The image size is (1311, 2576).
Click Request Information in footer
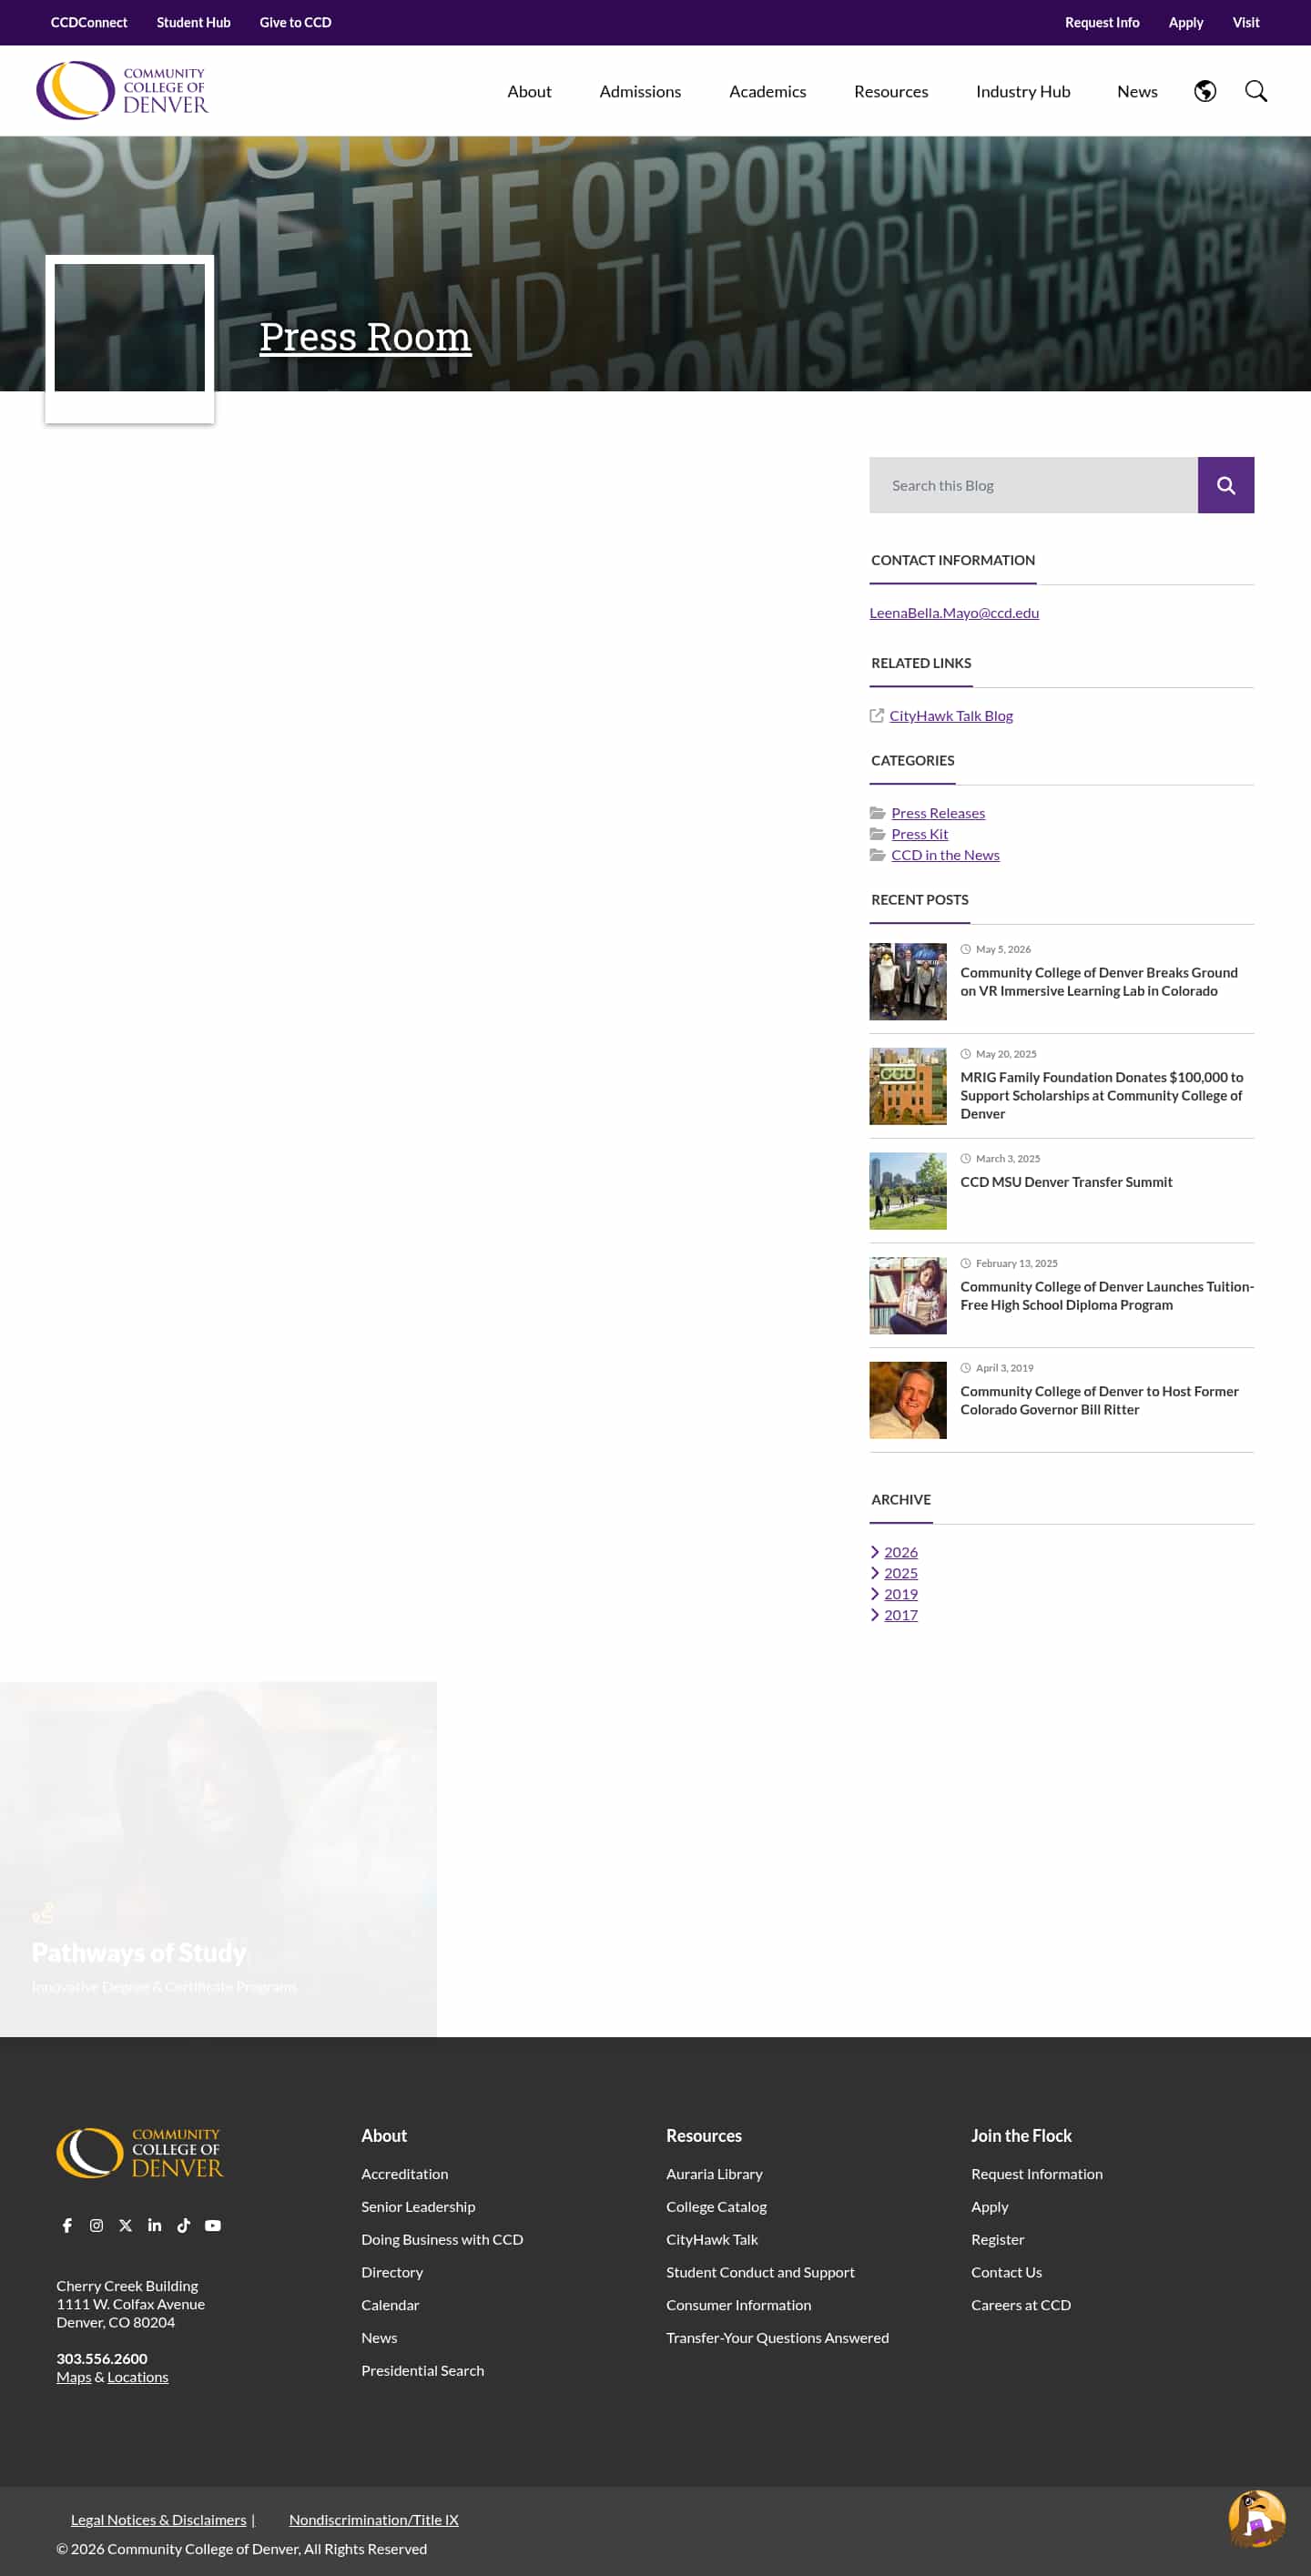[1037, 2174]
